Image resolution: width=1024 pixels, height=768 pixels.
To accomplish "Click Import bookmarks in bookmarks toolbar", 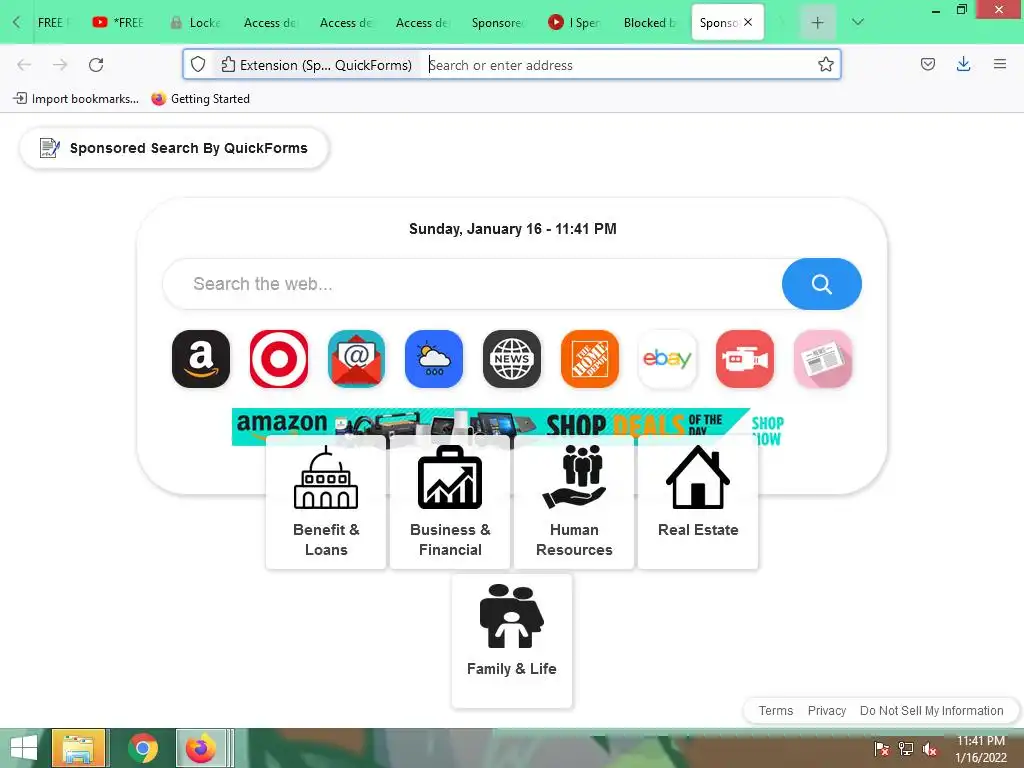I will pyautogui.click(x=76, y=99).
